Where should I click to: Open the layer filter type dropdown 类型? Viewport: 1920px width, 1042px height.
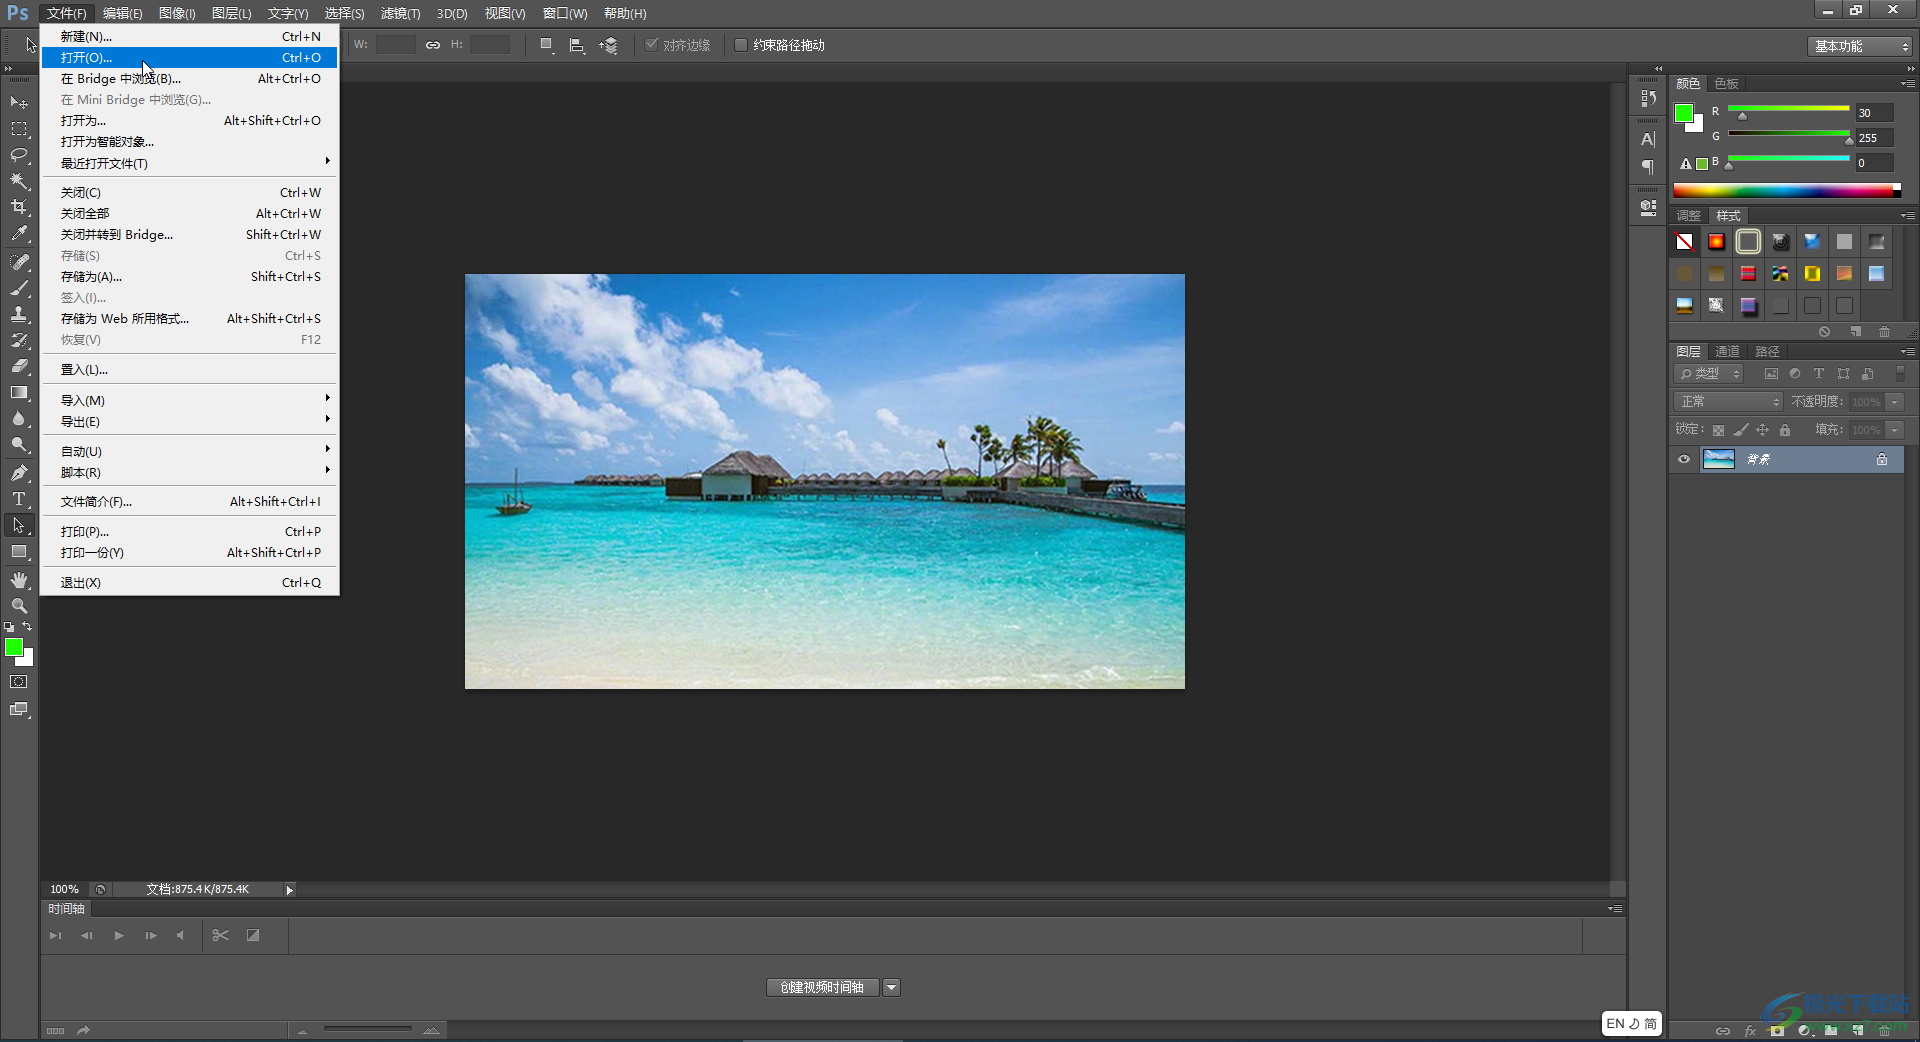[x=1709, y=373]
